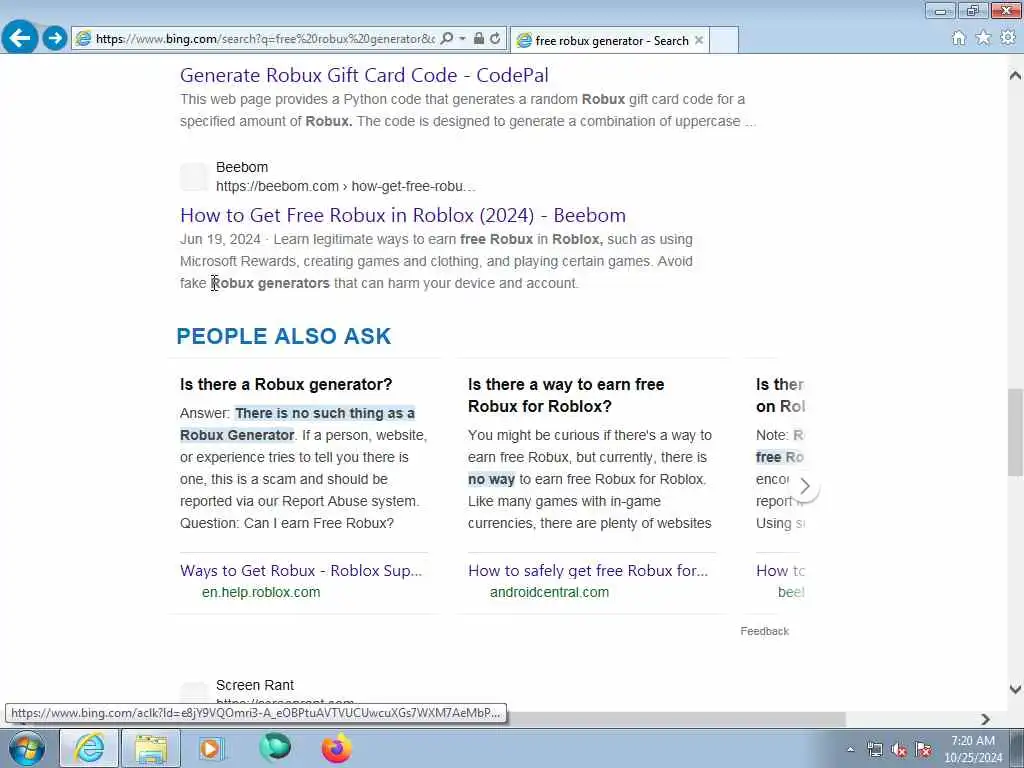Open the File Explorer taskbar icon
Screen dimensions: 1024x768
pyautogui.click(x=151, y=748)
